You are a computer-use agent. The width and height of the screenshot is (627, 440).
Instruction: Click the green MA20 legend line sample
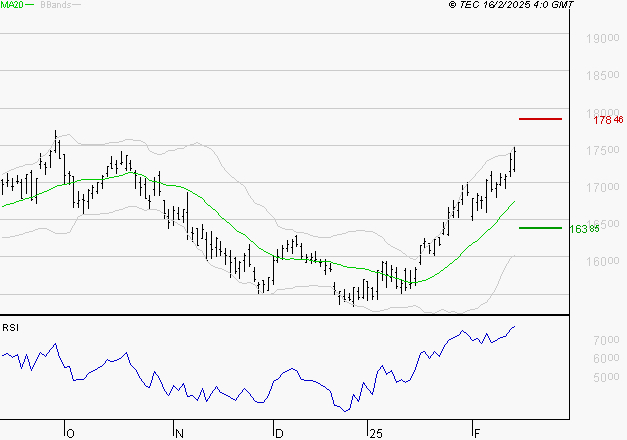(30, 4)
